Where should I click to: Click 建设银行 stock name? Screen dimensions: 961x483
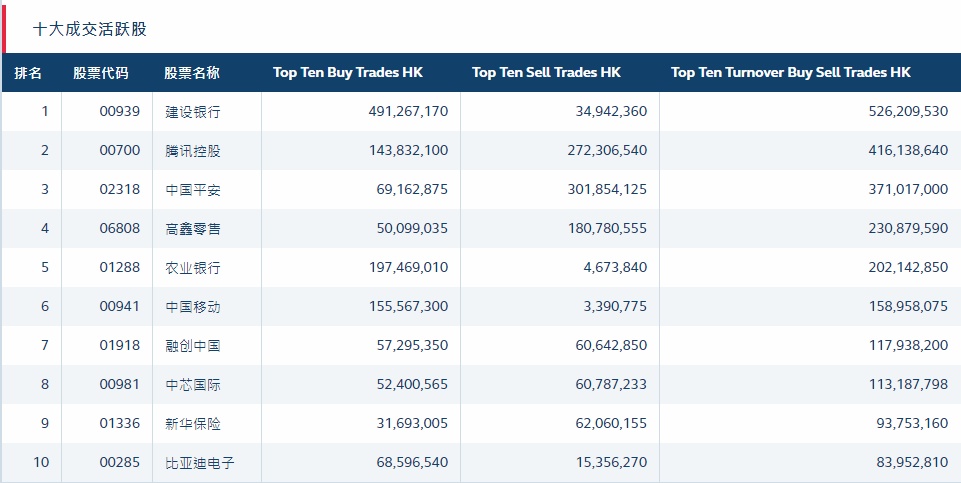(193, 112)
